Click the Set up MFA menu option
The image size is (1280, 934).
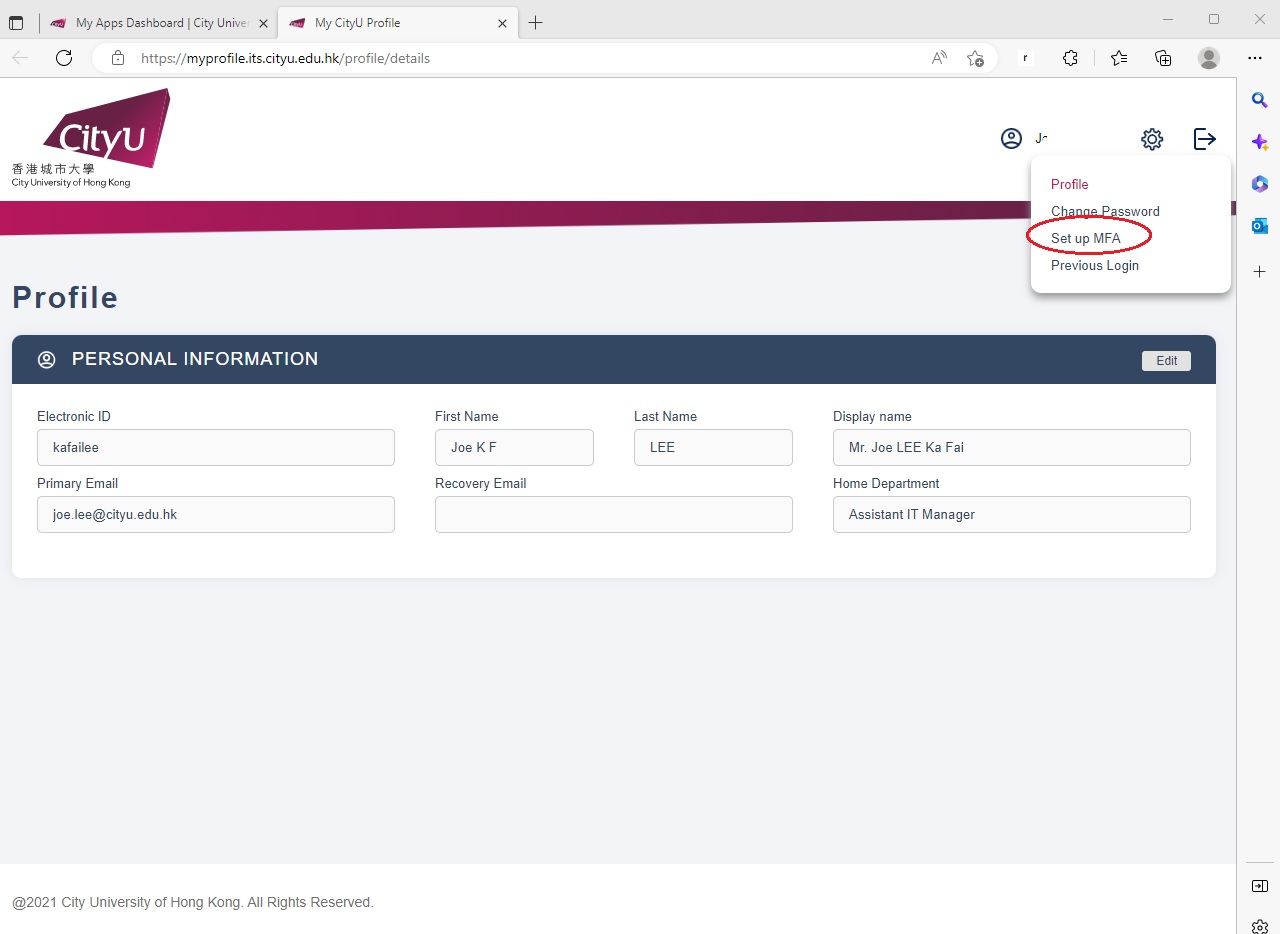click(1085, 238)
